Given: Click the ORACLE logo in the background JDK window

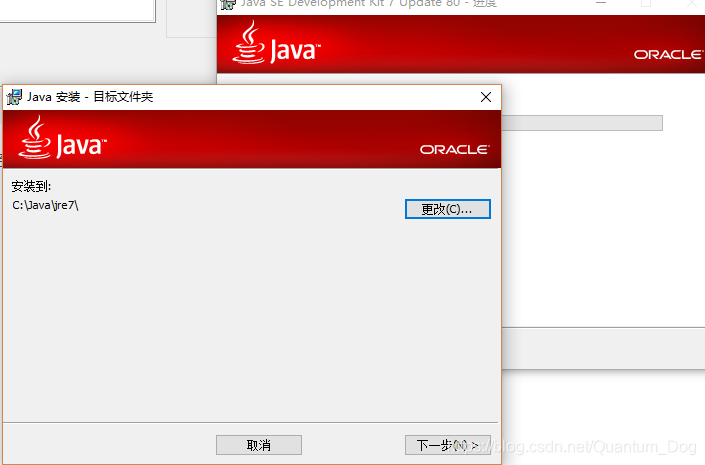Looking at the screenshot, I should tap(669, 54).
